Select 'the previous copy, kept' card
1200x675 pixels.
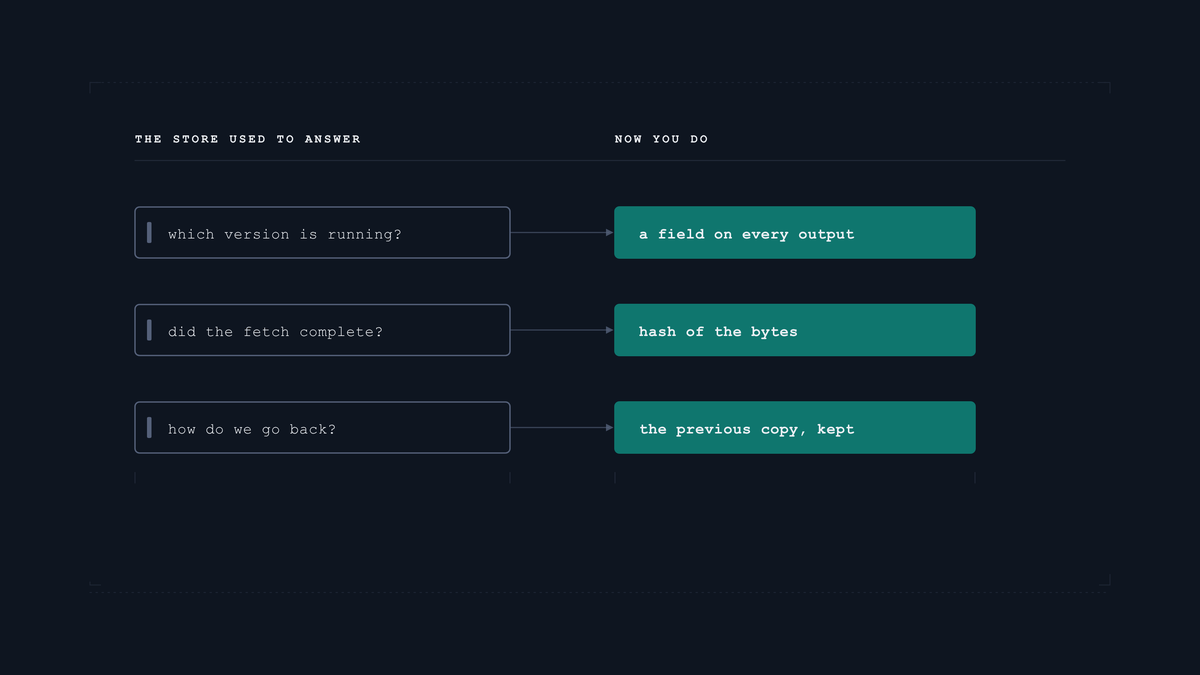(x=795, y=428)
